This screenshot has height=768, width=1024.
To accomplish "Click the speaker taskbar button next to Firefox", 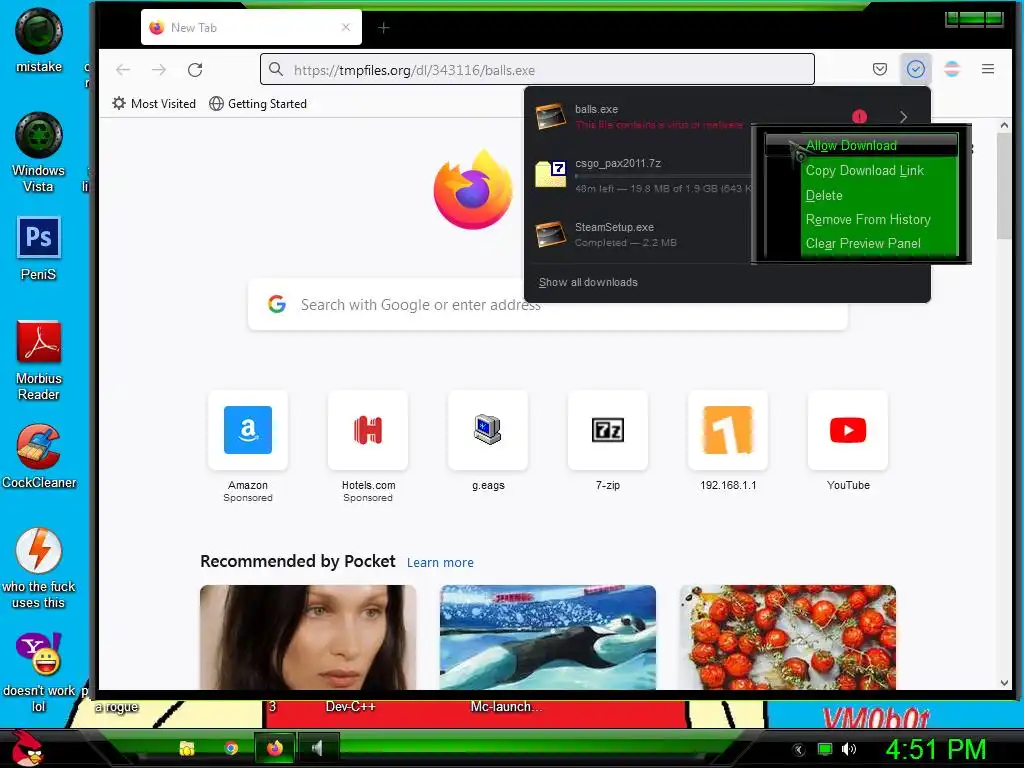I will point(318,748).
